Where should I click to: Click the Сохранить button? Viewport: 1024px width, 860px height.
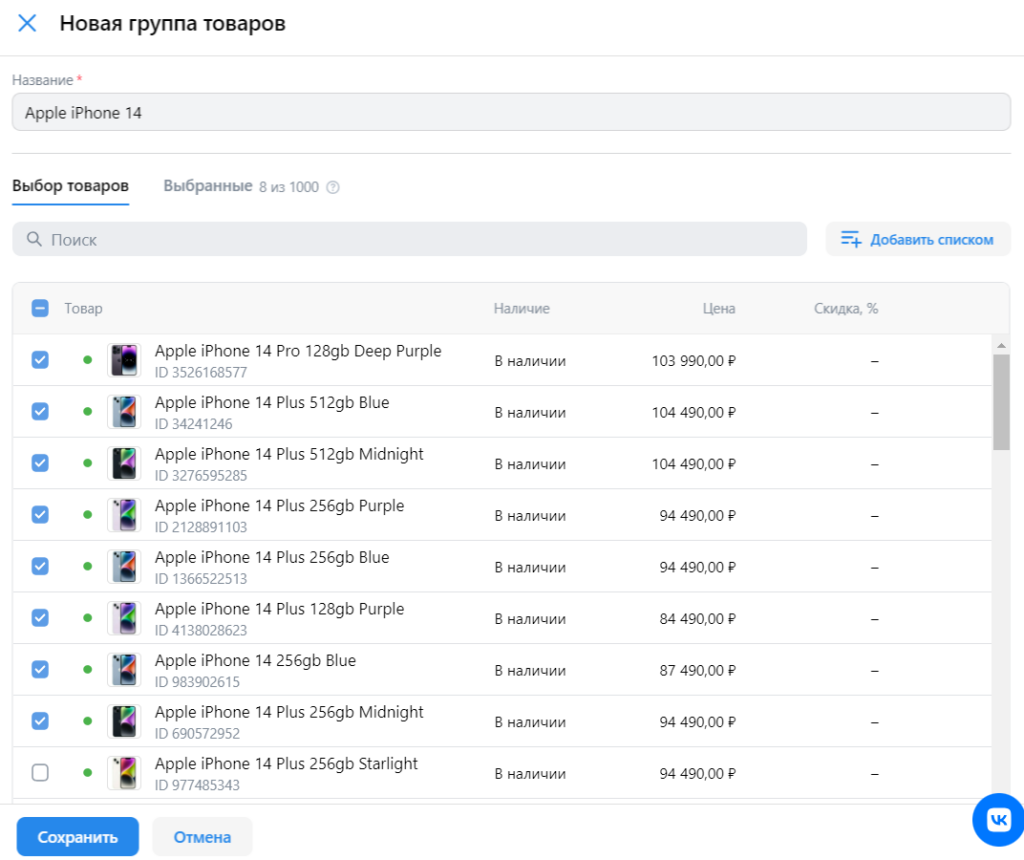78,836
